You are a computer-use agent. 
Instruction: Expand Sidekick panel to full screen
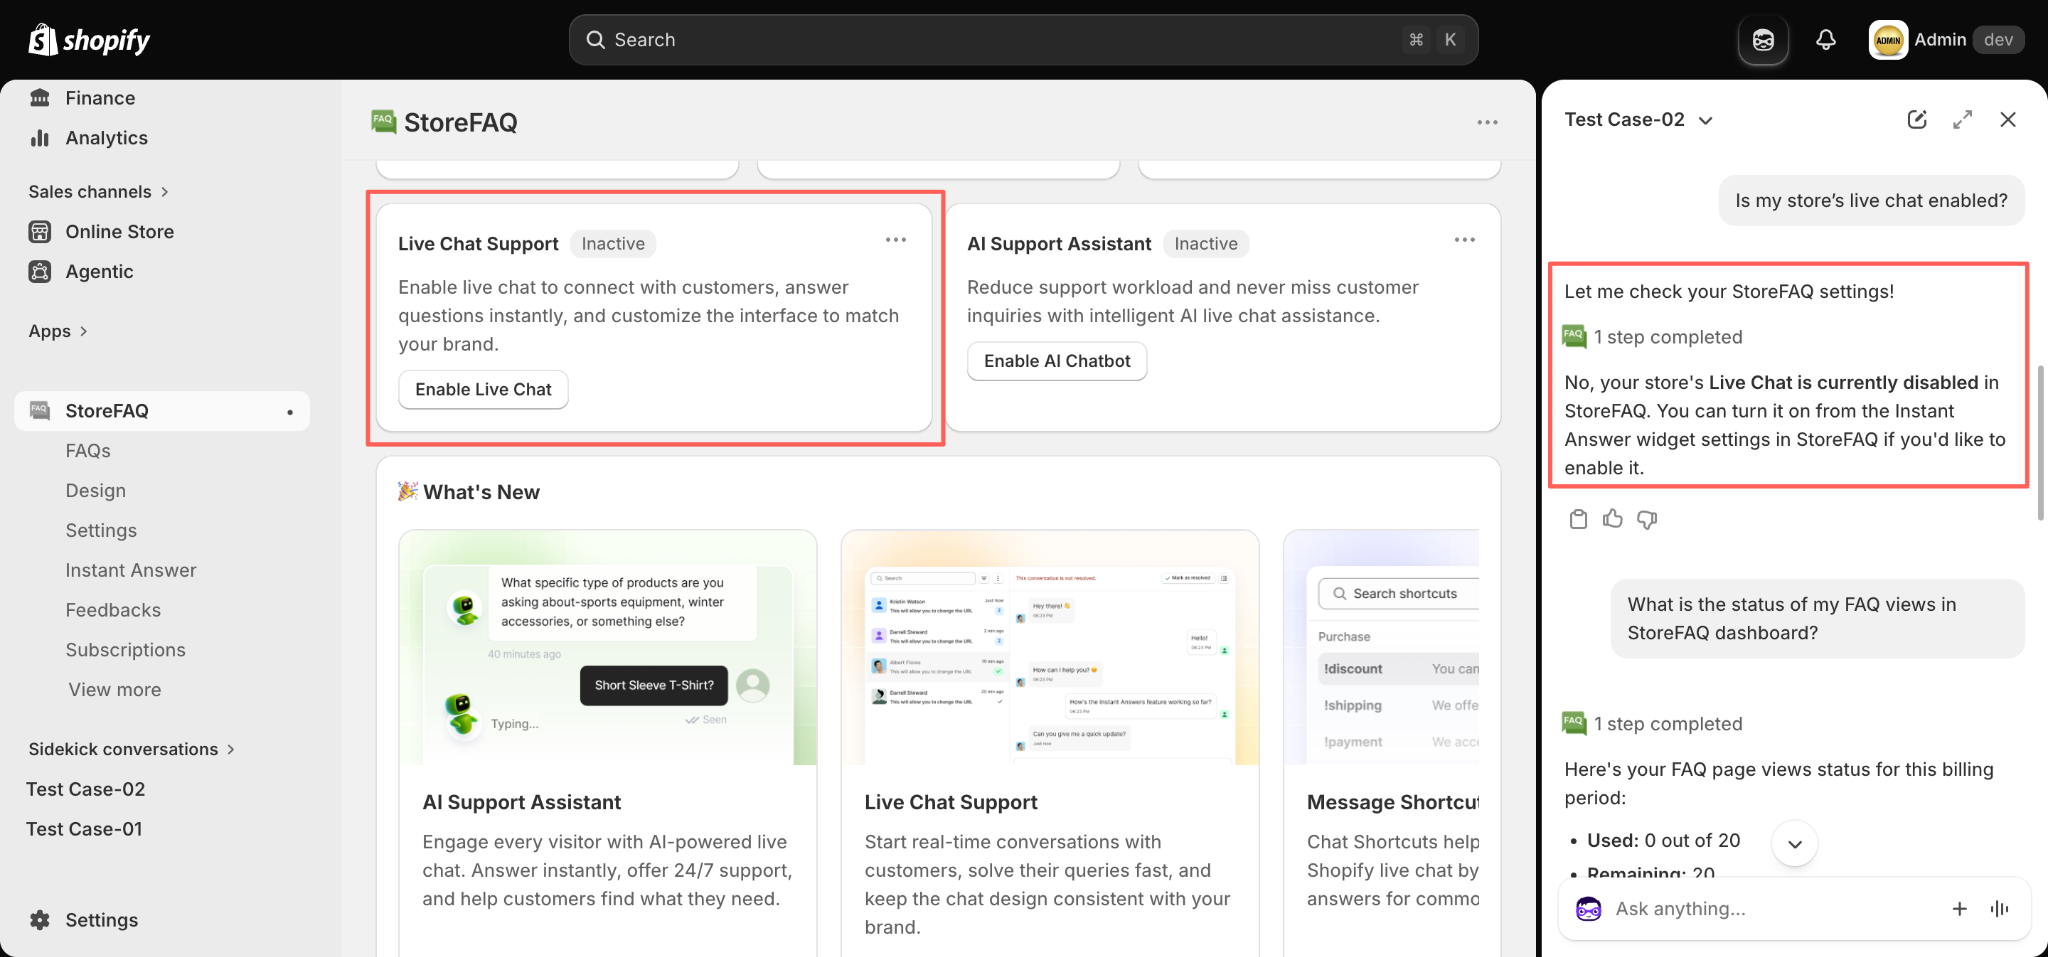click(1963, 120)
